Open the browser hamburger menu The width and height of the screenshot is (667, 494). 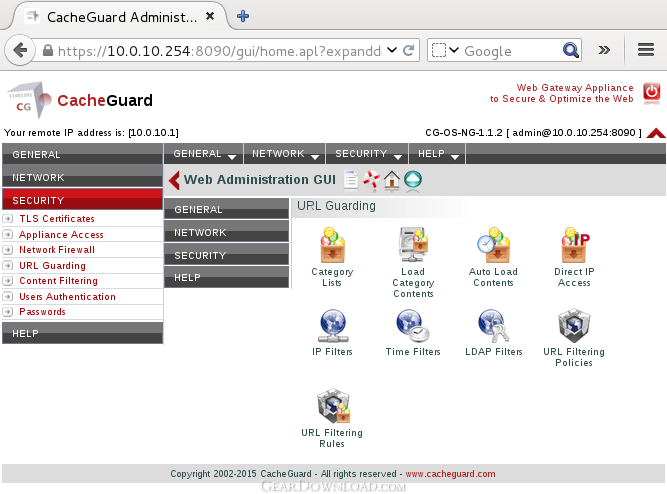point(645,50)
